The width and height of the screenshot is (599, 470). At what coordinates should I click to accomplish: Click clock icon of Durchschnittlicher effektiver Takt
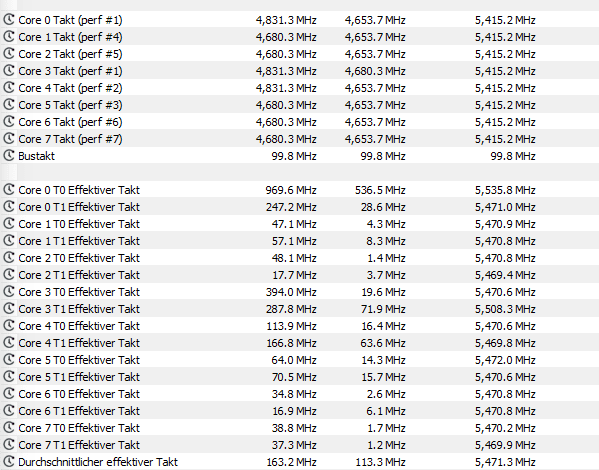[9, 462]
